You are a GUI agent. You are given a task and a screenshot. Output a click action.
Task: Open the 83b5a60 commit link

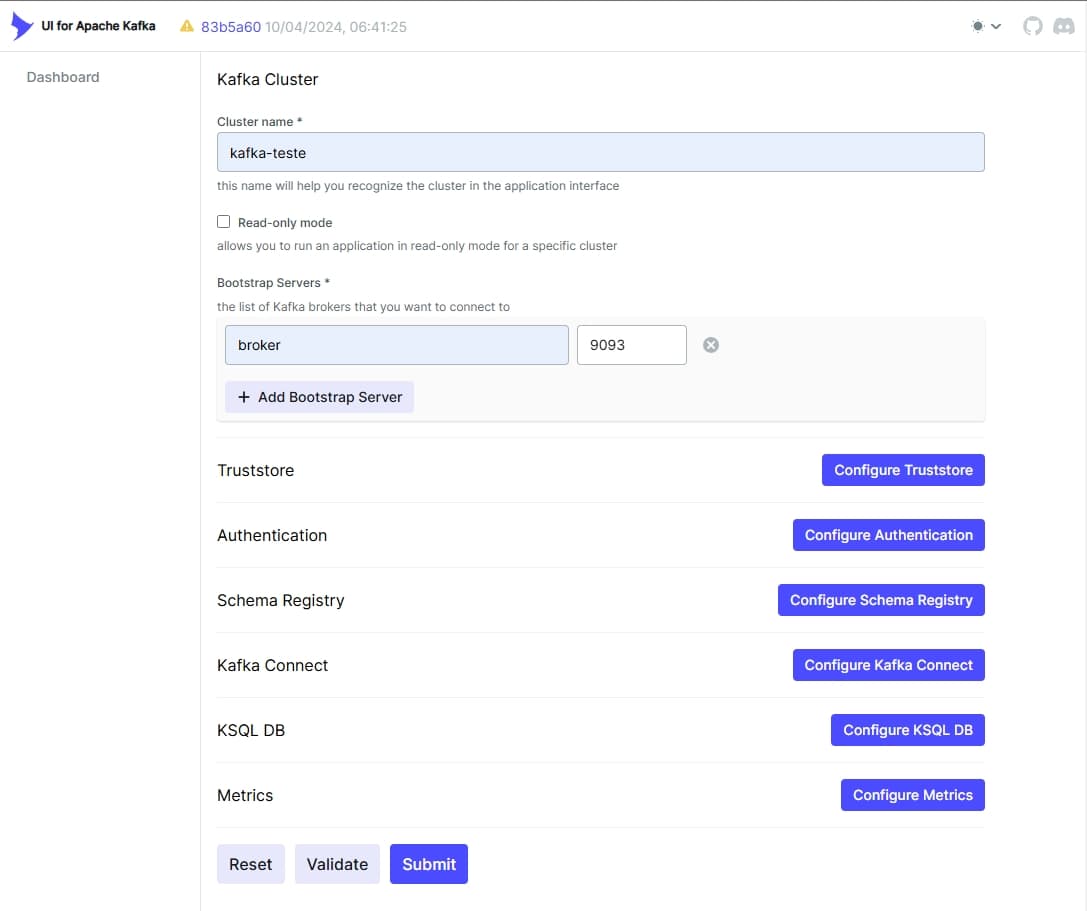[x=231, y=27]
